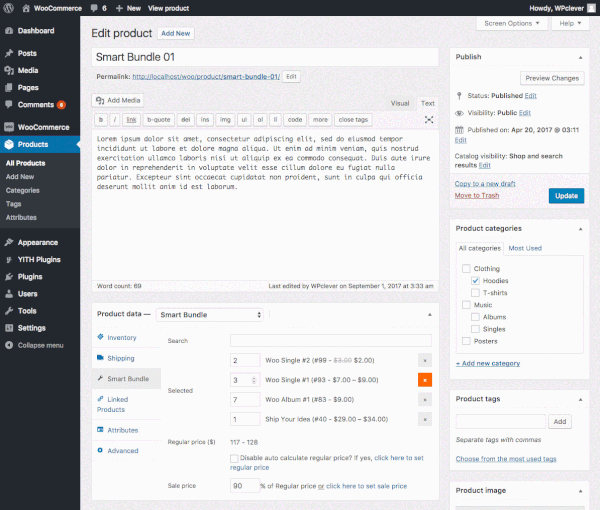Click Move to Trash link
600x510 pixels.
click(477, 196)
